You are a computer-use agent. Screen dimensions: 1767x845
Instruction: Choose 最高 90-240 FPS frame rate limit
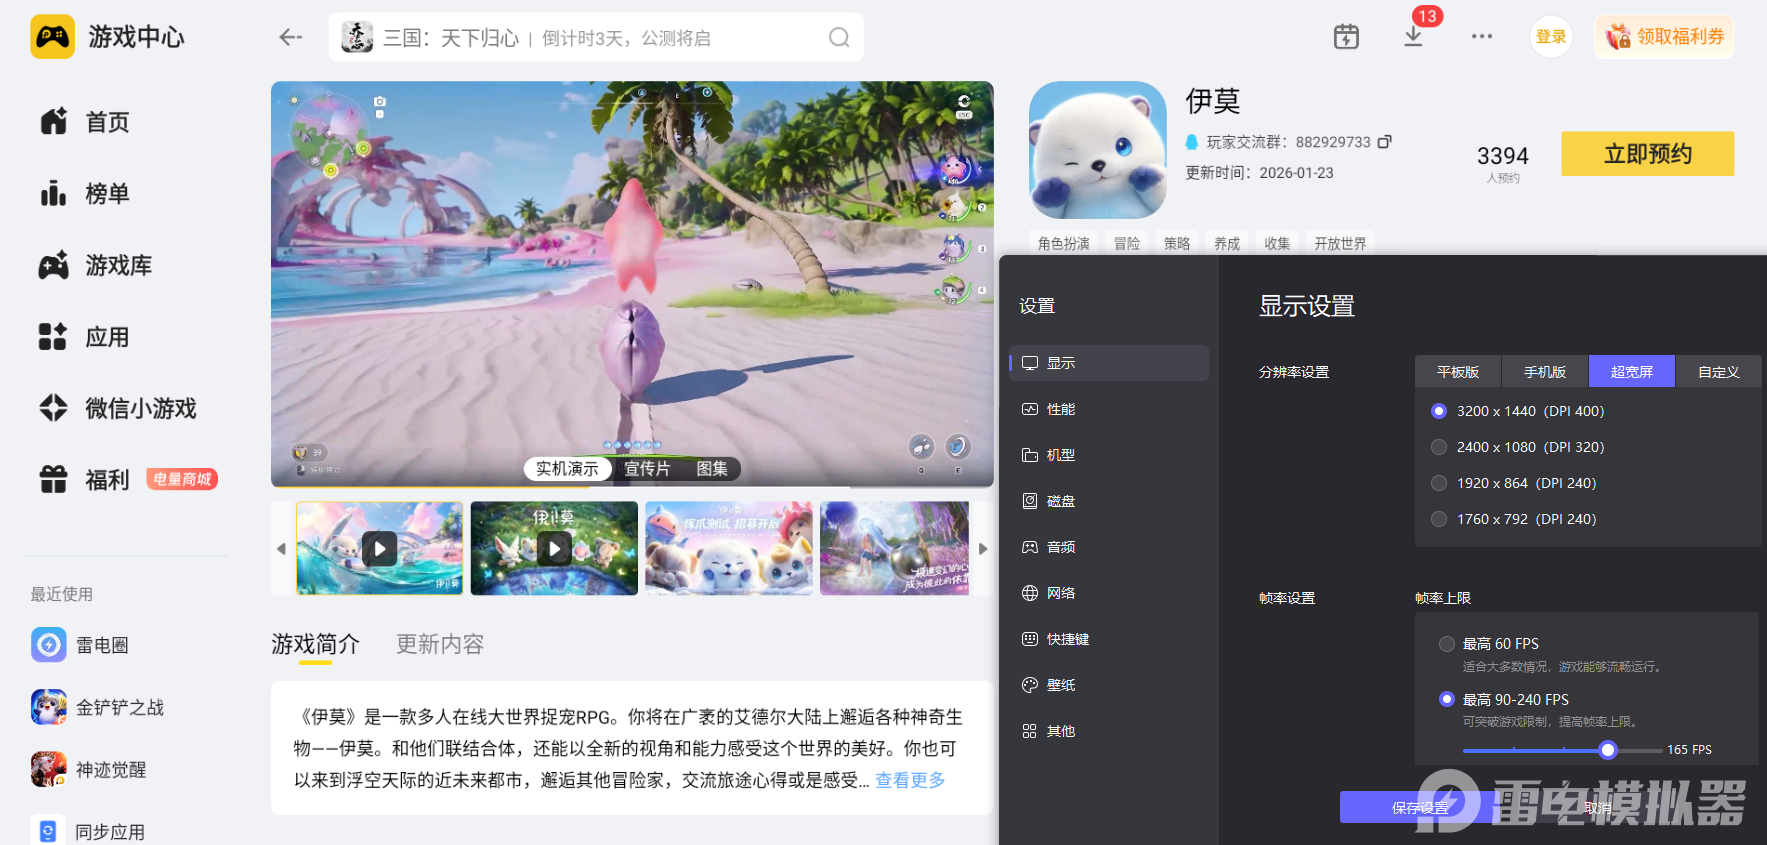pyautogui.click(x=1447, y=699)
